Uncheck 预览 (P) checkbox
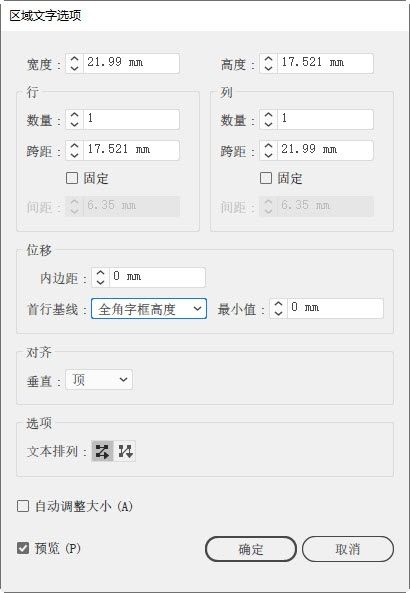Screen dimensions: 410x593 pyautogui.click(x=23, y=548)
